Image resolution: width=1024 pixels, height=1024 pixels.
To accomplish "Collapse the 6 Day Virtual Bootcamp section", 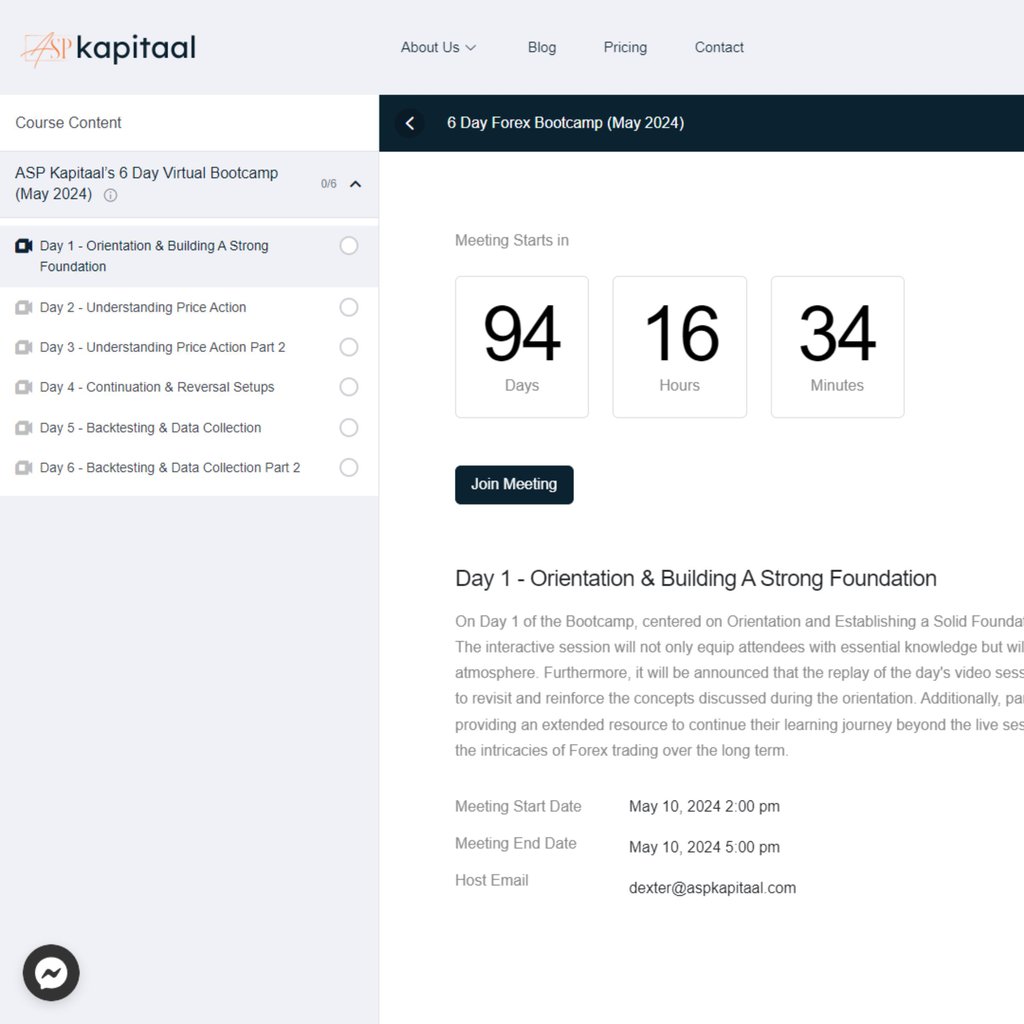I will [355, 184].
